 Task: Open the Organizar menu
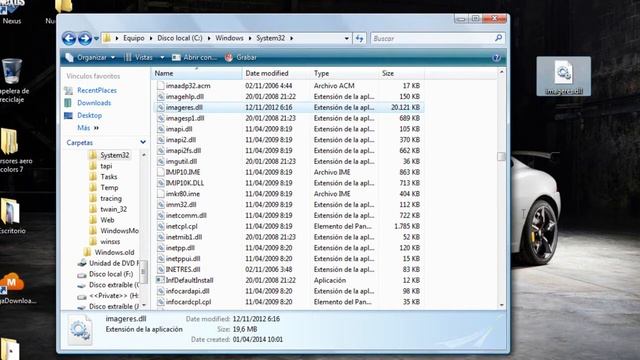pos(91,58)
